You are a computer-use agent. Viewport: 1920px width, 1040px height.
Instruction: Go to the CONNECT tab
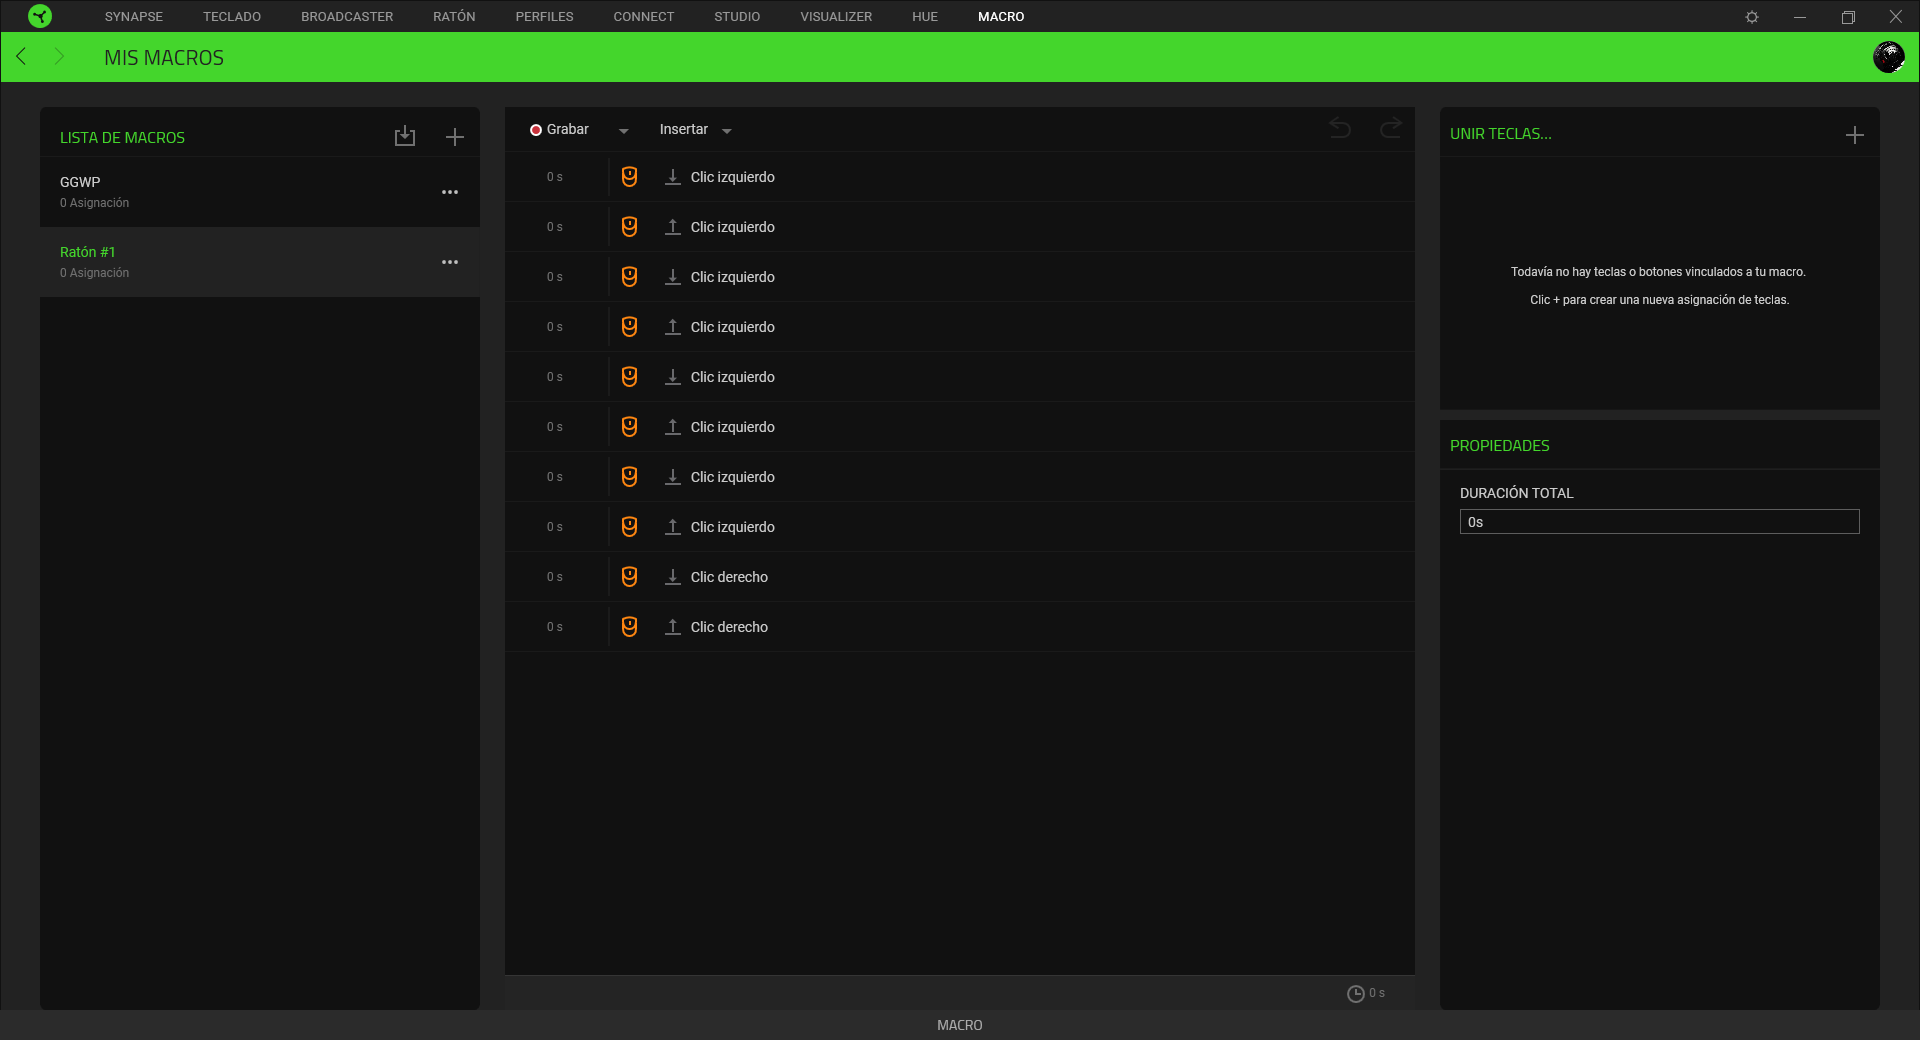click(644, 17)
